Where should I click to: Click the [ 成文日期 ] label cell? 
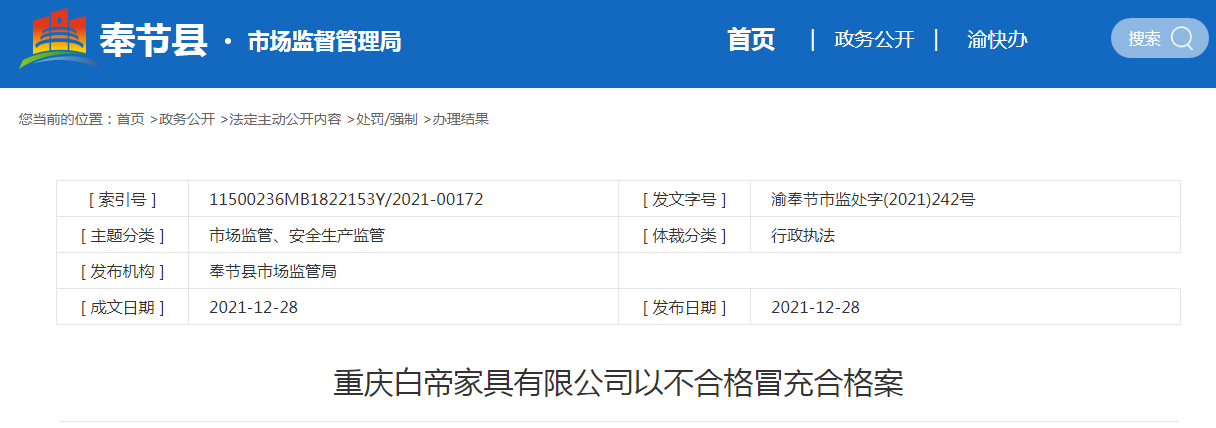[x=123, y=307]
